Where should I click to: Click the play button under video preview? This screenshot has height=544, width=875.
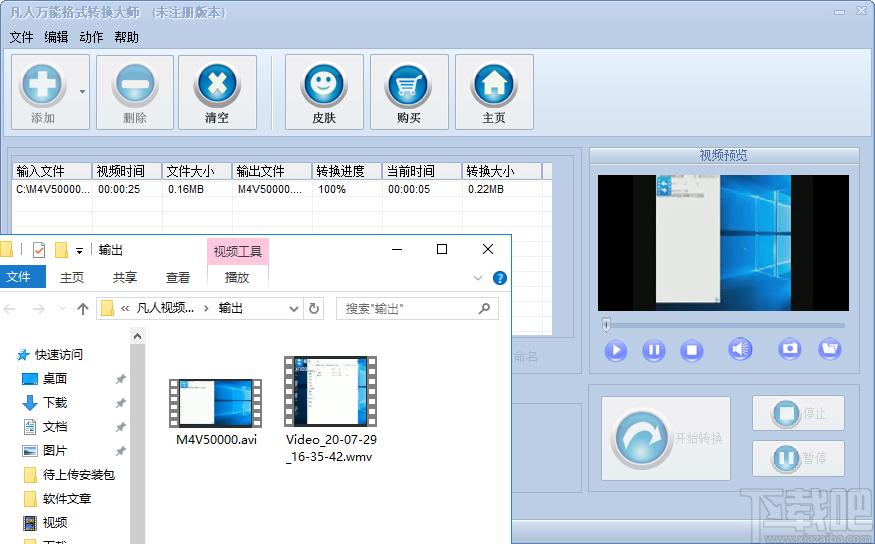point(616,350)
